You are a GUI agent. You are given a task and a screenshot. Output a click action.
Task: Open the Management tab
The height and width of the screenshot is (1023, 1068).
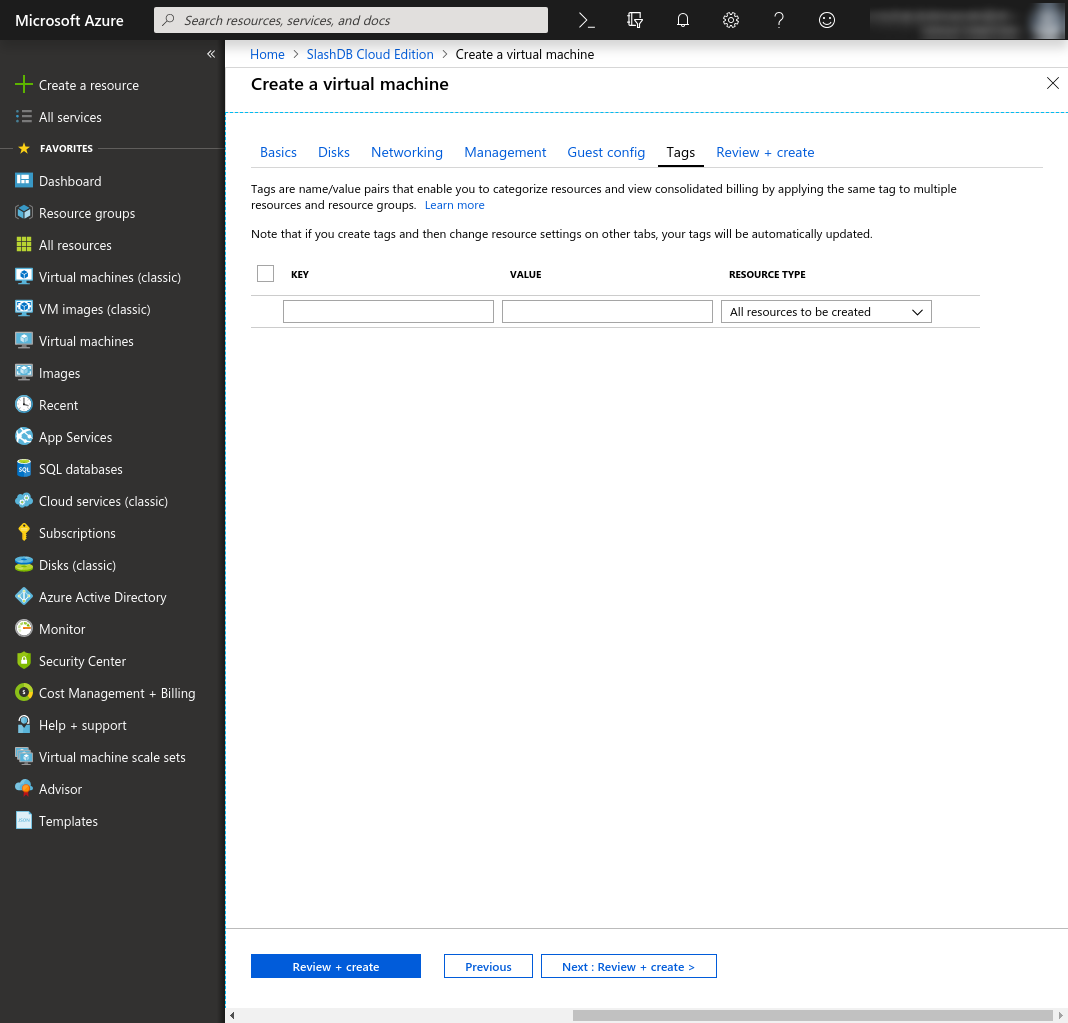[x=505, y=152]
